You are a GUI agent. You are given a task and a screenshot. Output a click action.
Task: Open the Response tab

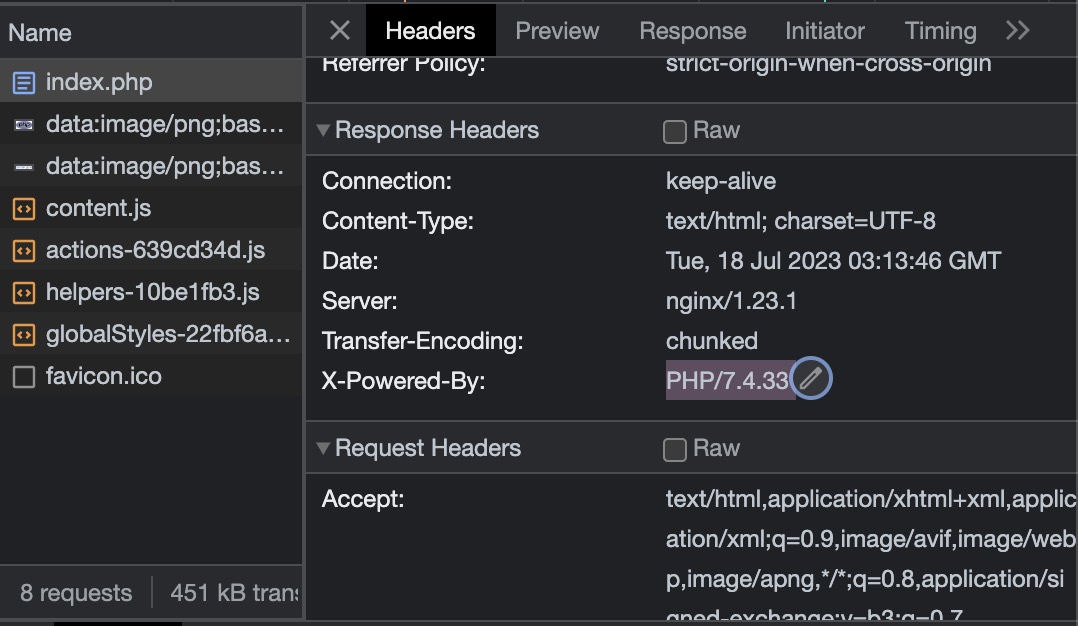click(692, 31)
